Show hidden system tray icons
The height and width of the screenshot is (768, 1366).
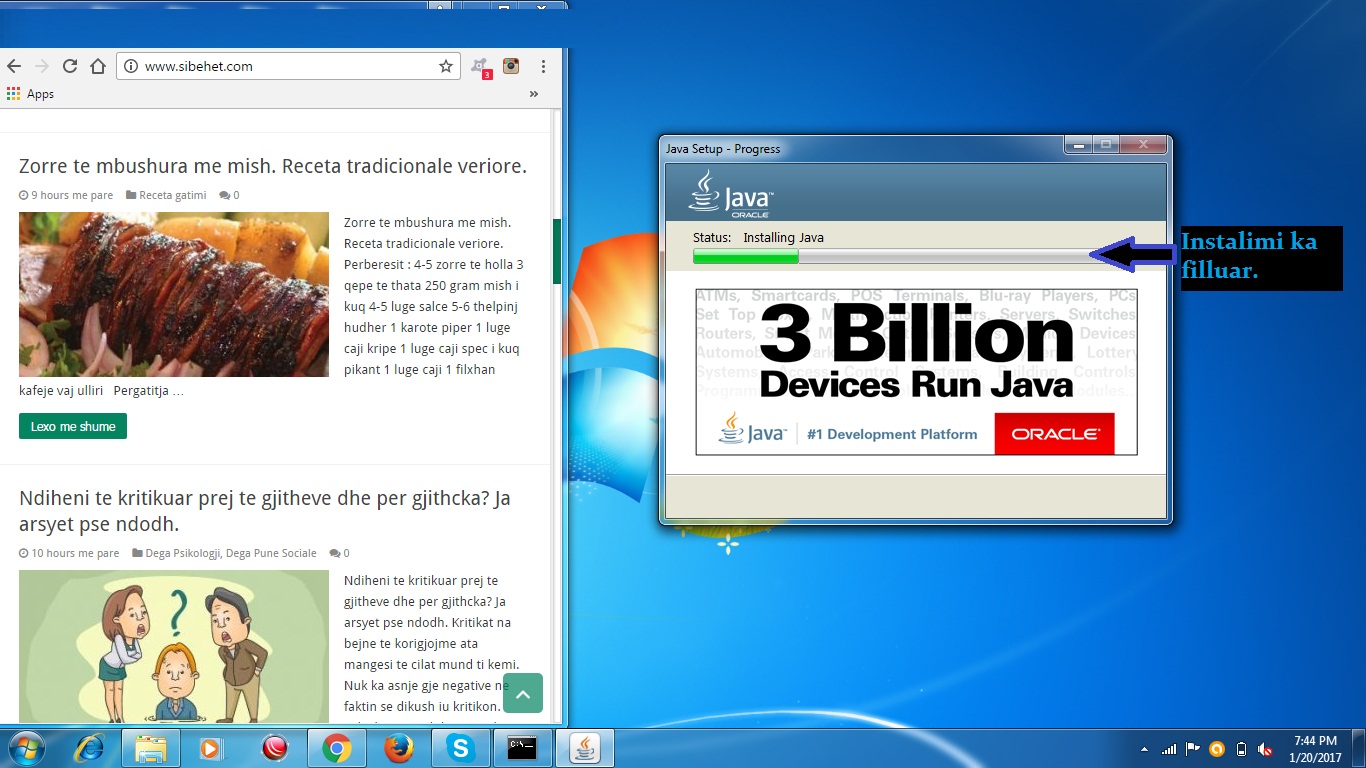click(x=1144, y=748)
